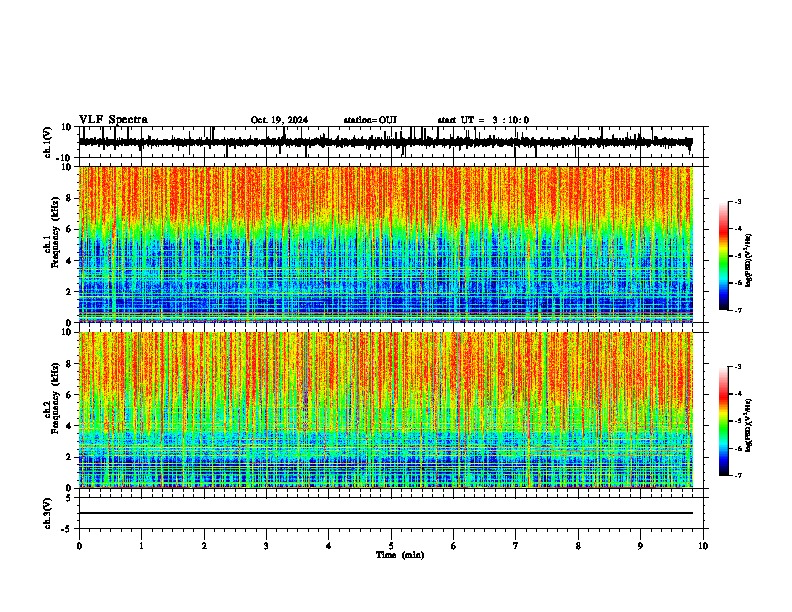Click the time axis tick label "3"
The height and width of the screenshot is (612, 792).
tap(266, 546)
